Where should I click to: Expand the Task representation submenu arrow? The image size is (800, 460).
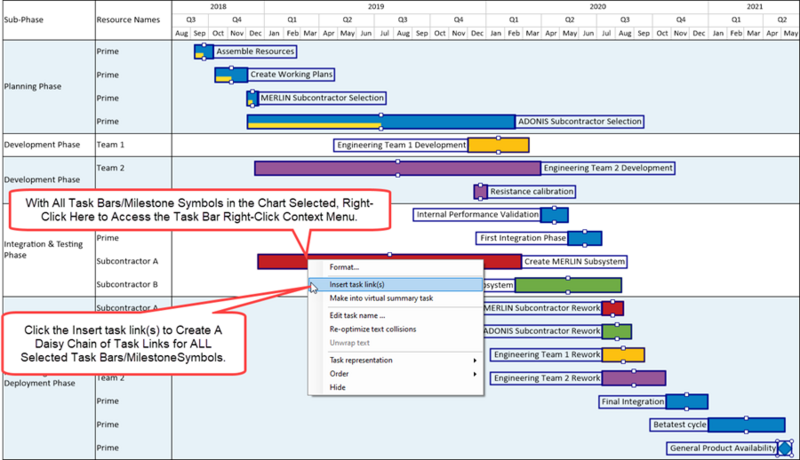475,360
